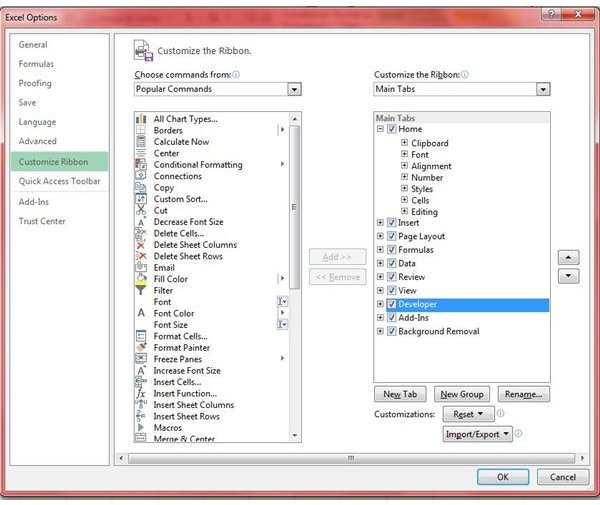Viewport: 600px width, 505px height.
Task: Click the Font Color letter icon
Action: pos(141,313)
